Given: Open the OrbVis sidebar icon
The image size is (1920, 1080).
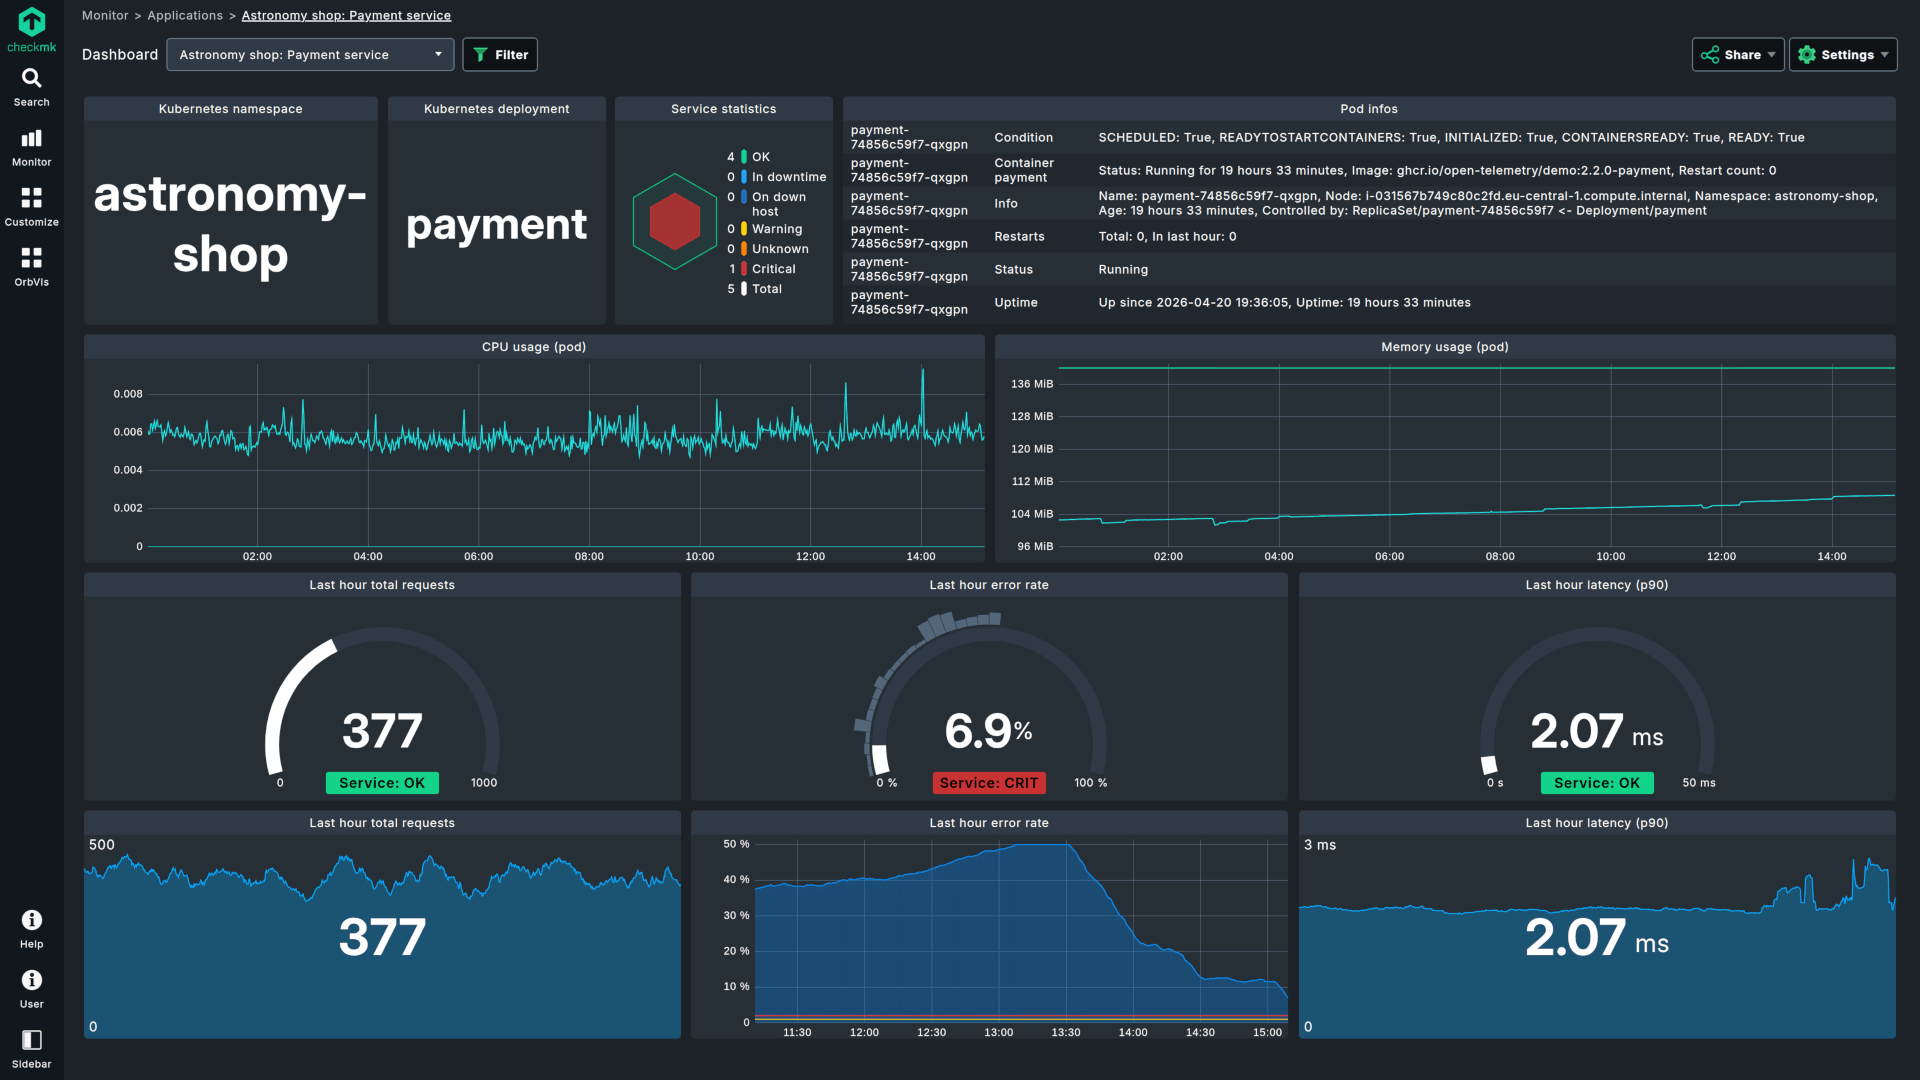Looking at the screenshot, I should tap(32, 258).
